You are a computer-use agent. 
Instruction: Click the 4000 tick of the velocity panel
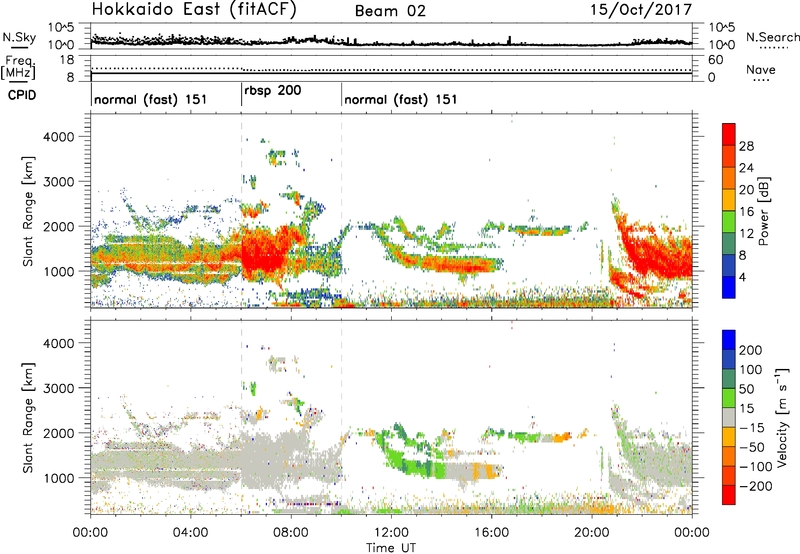[x=58, y=343]
